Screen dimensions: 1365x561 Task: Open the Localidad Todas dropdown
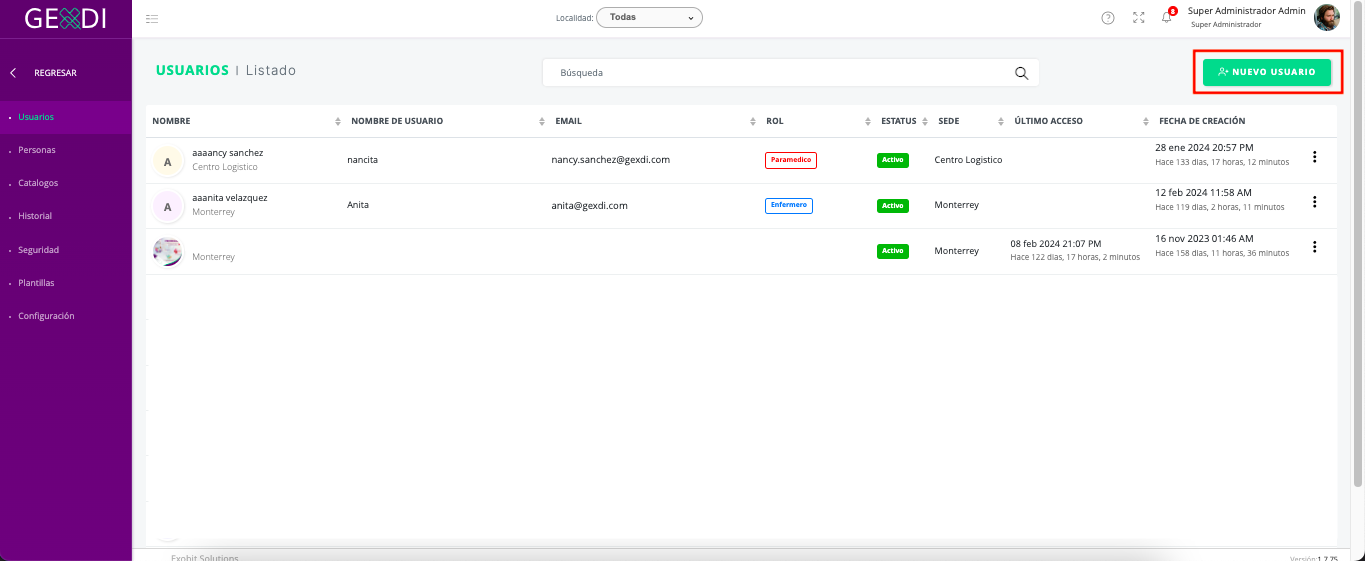click(649, 17)
